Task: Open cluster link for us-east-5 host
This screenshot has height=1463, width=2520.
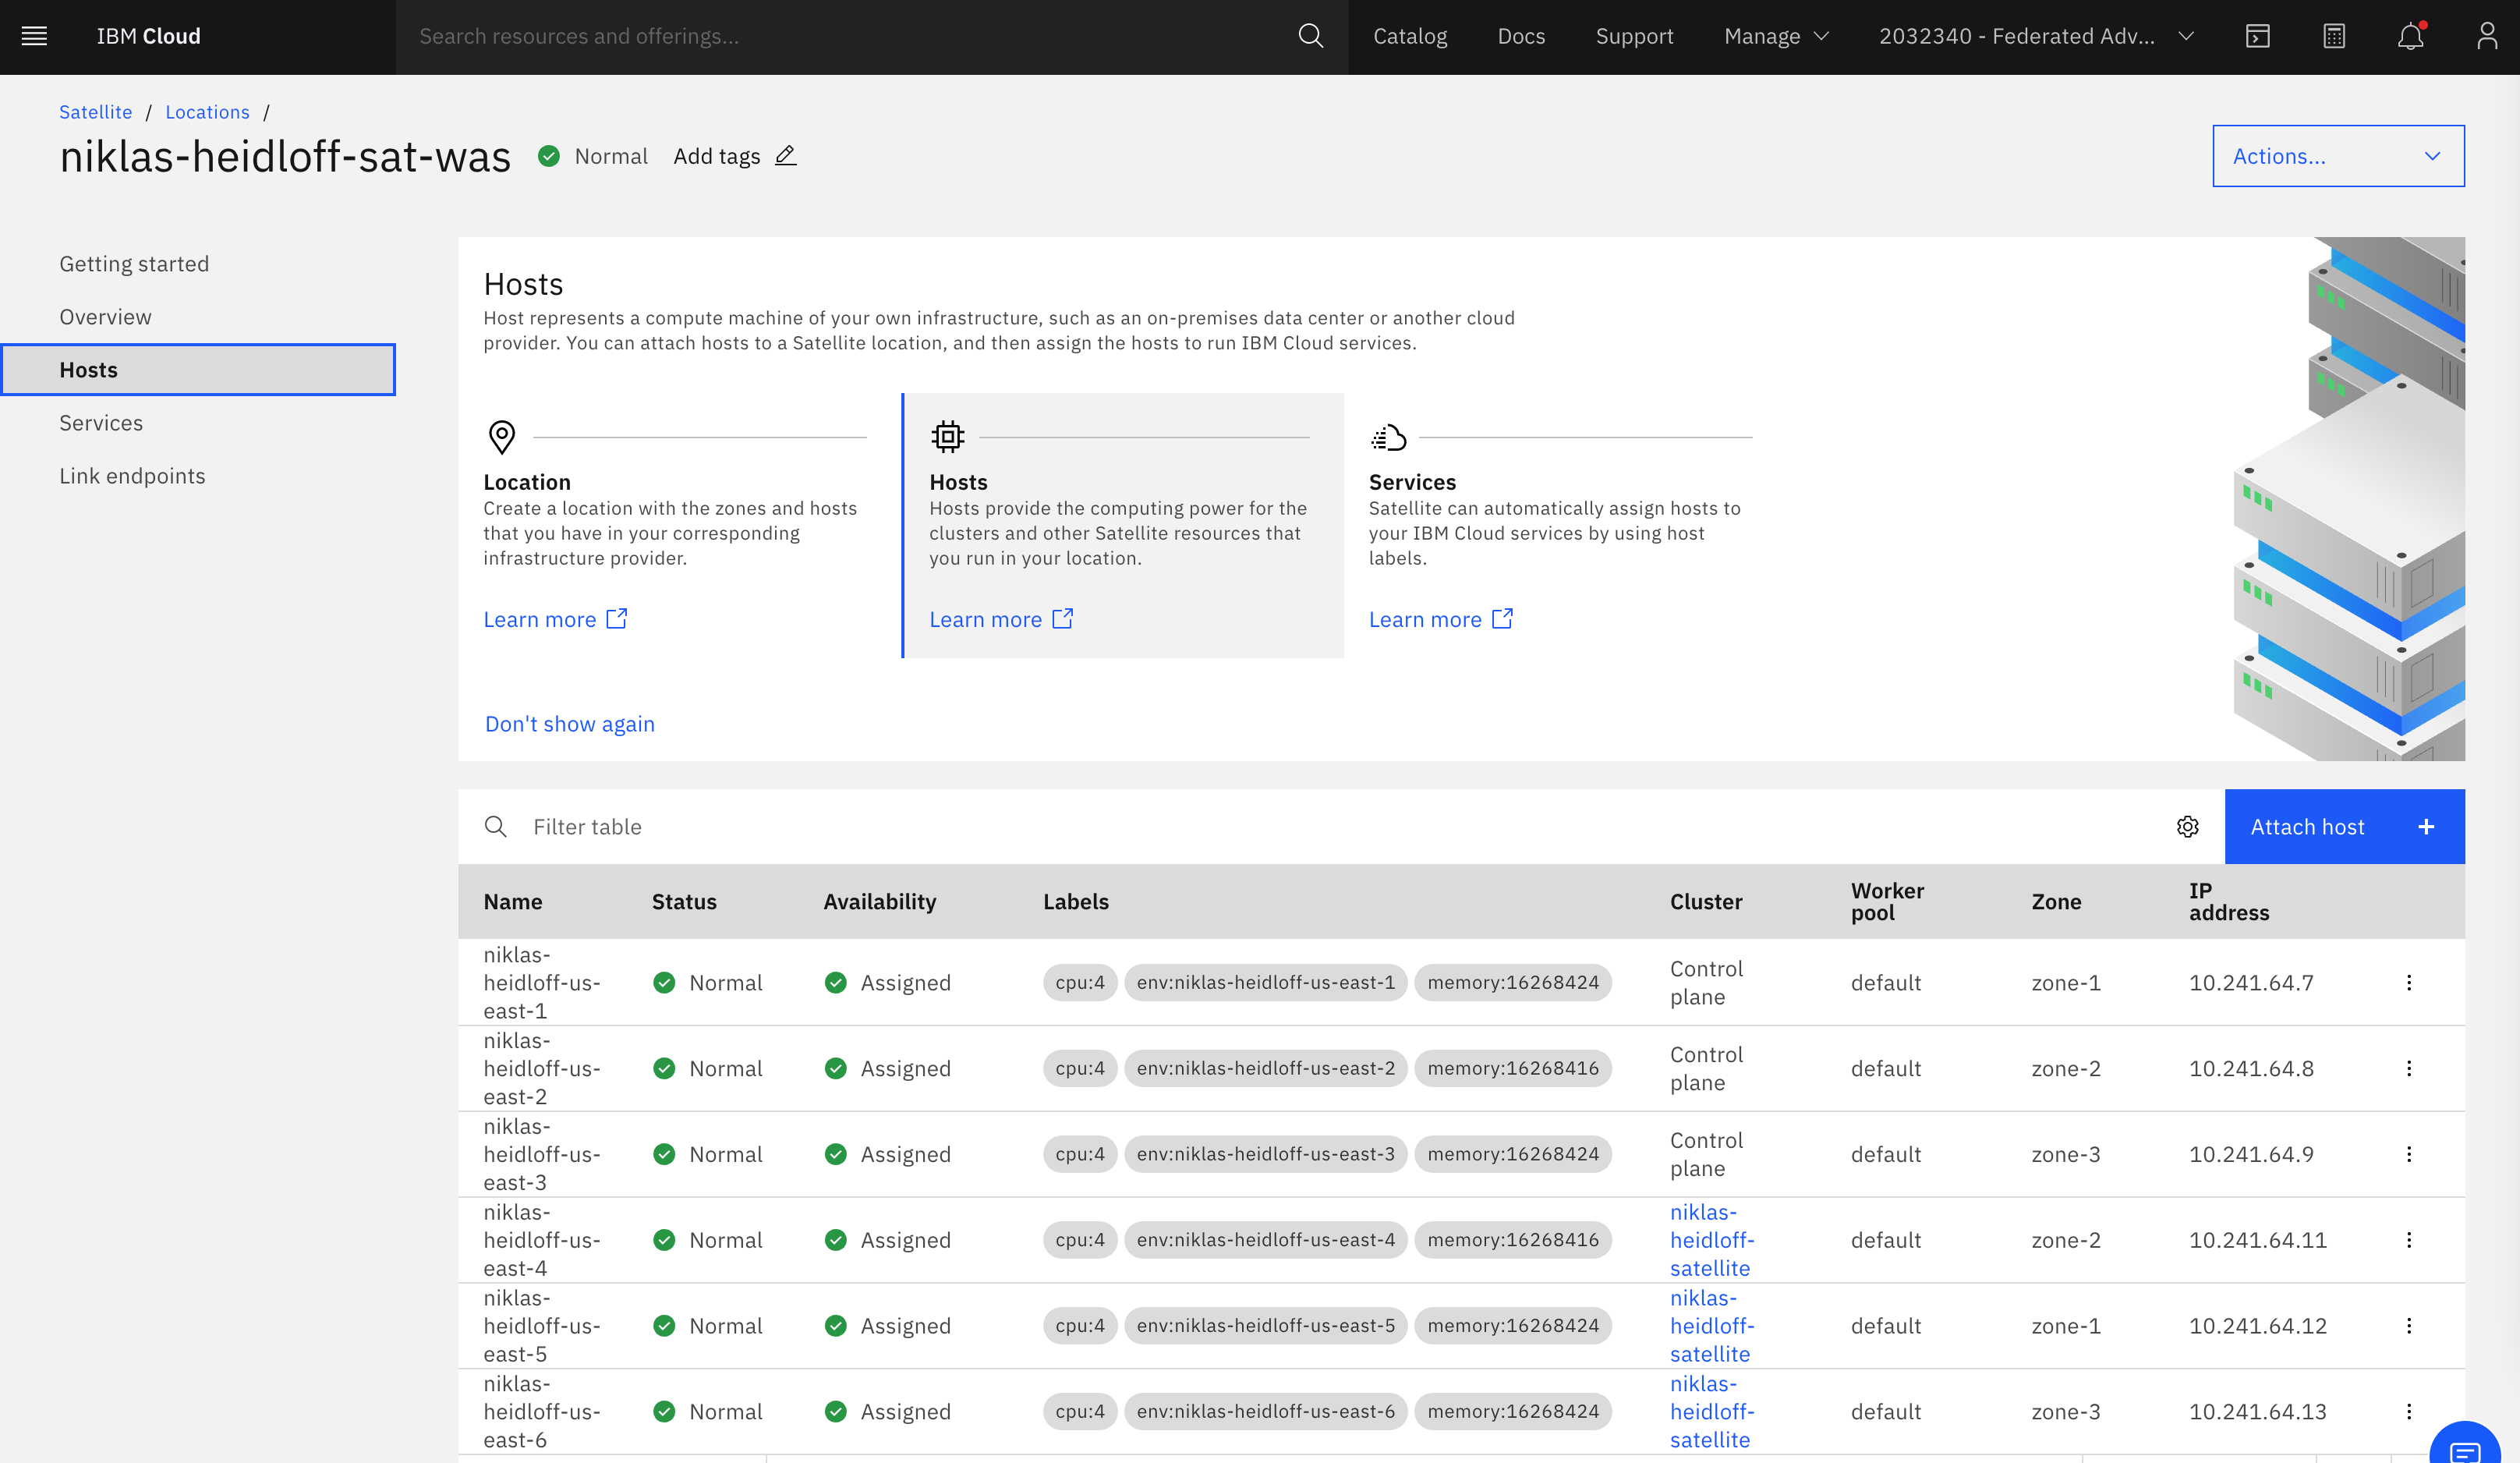Action: click(x=1712, y=1327)
